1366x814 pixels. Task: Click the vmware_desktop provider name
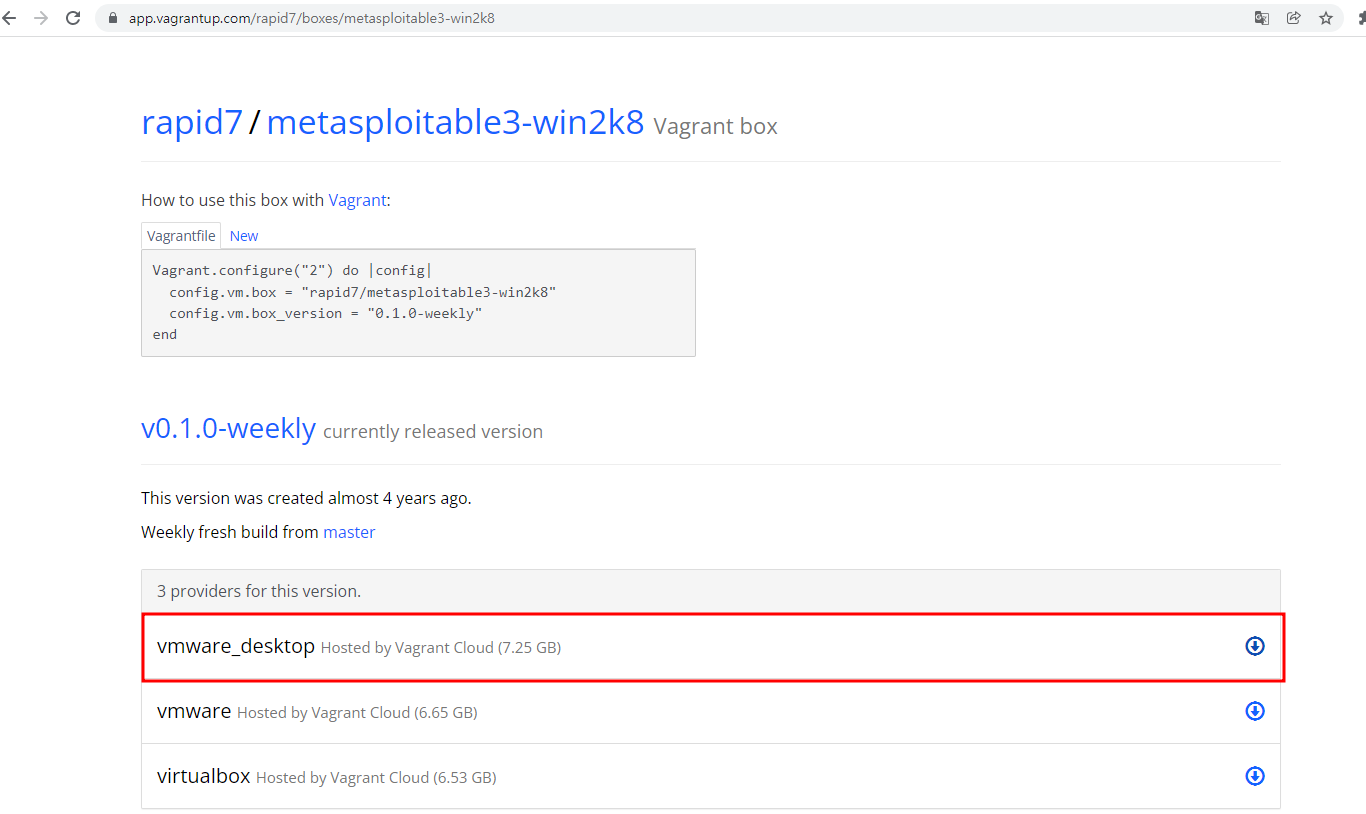tap(236, 647)
